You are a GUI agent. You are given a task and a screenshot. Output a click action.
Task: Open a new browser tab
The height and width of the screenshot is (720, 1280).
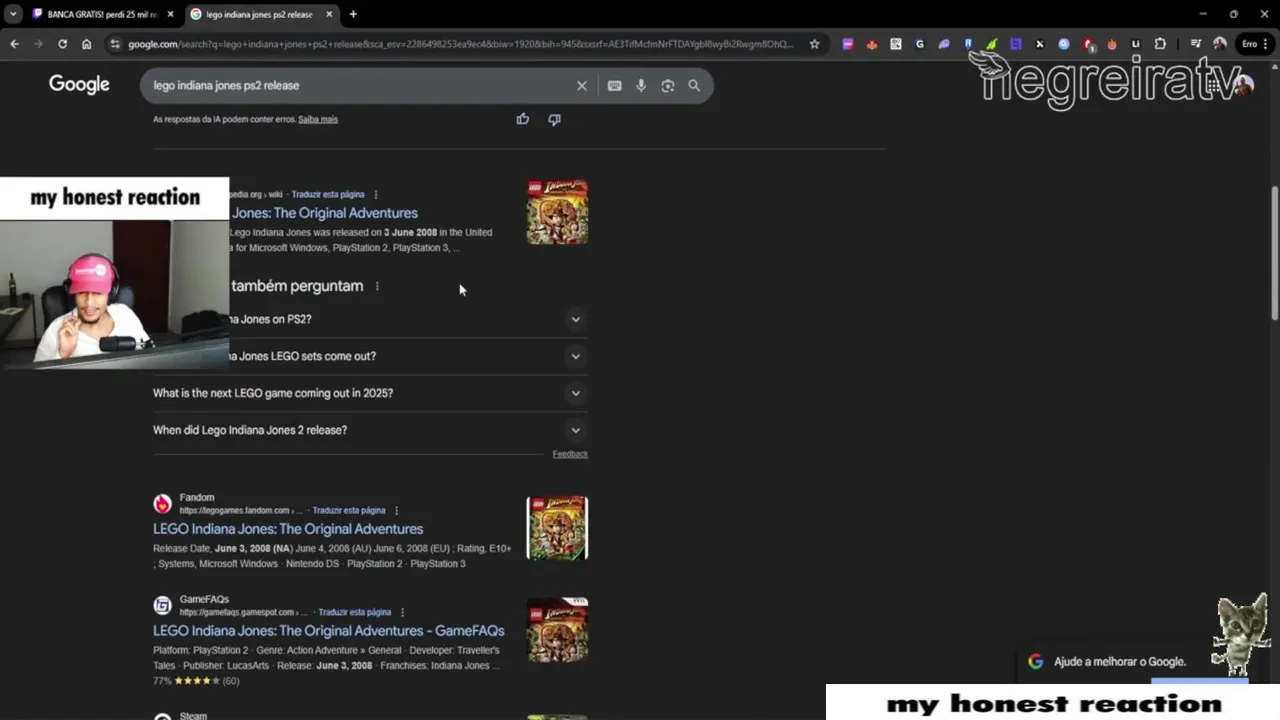[353, 14]
